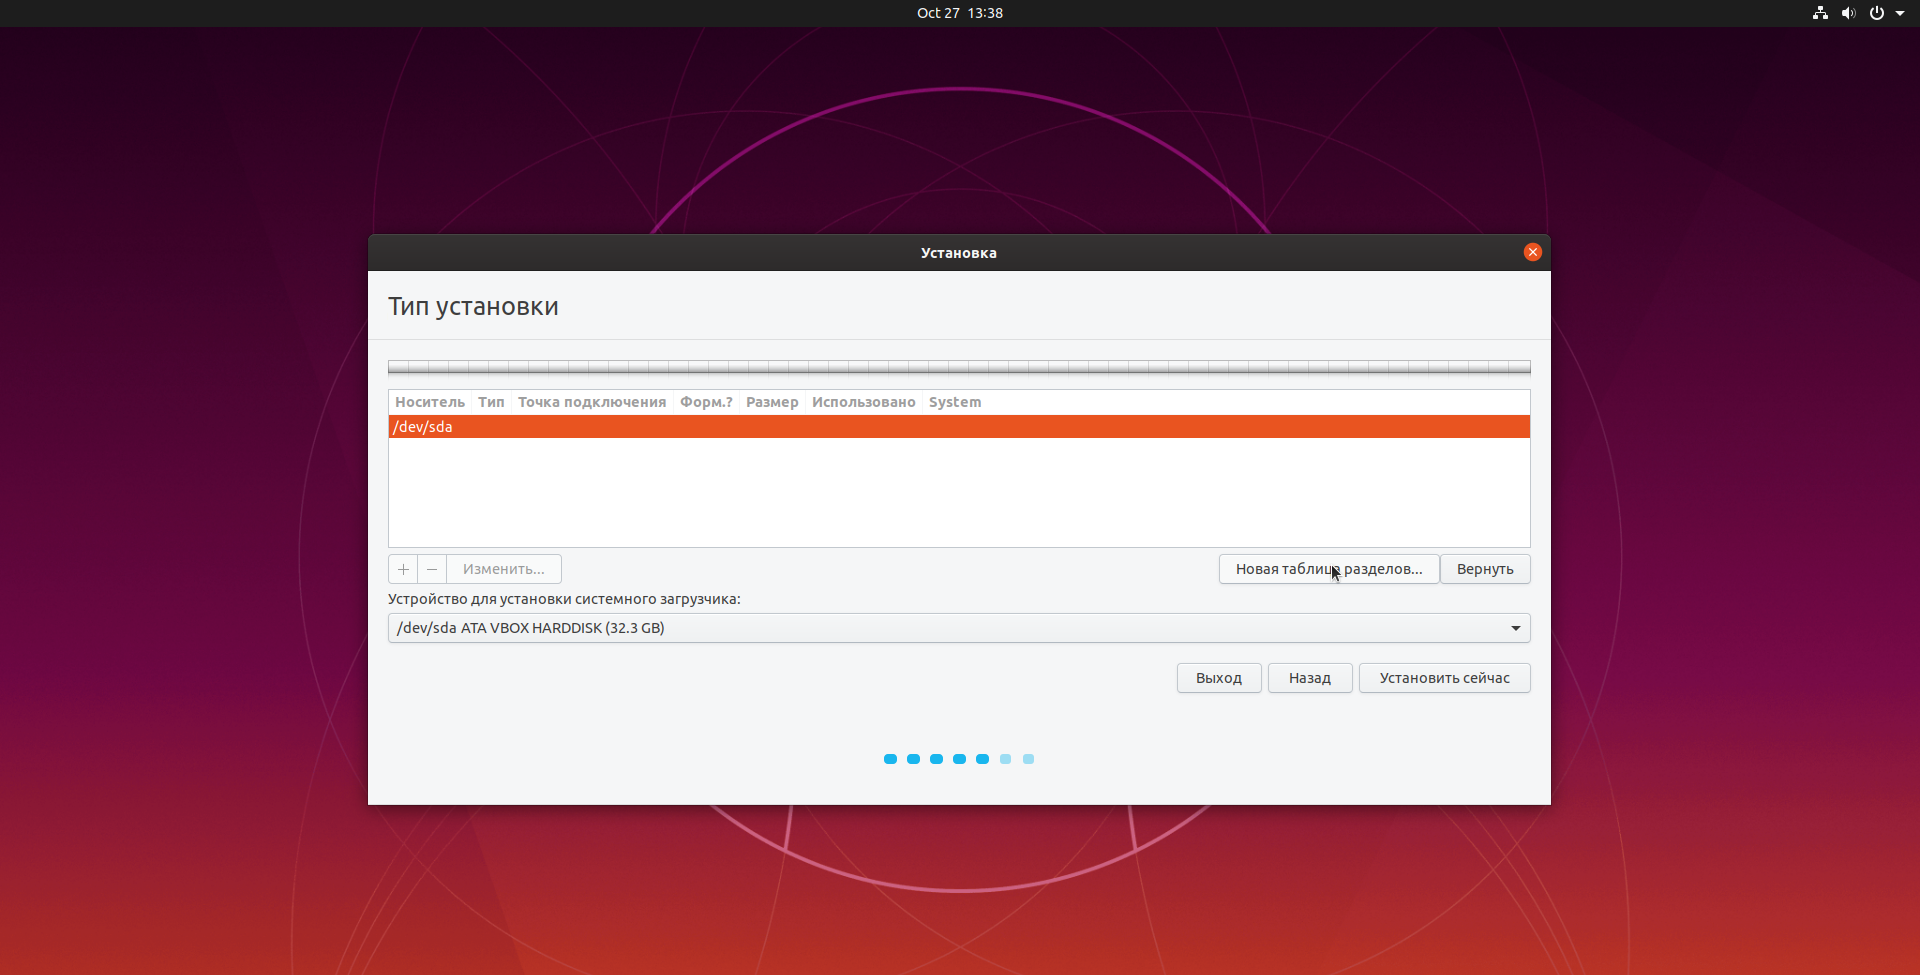
Task: Click the Носитель column header
Action: pos(430,402)
